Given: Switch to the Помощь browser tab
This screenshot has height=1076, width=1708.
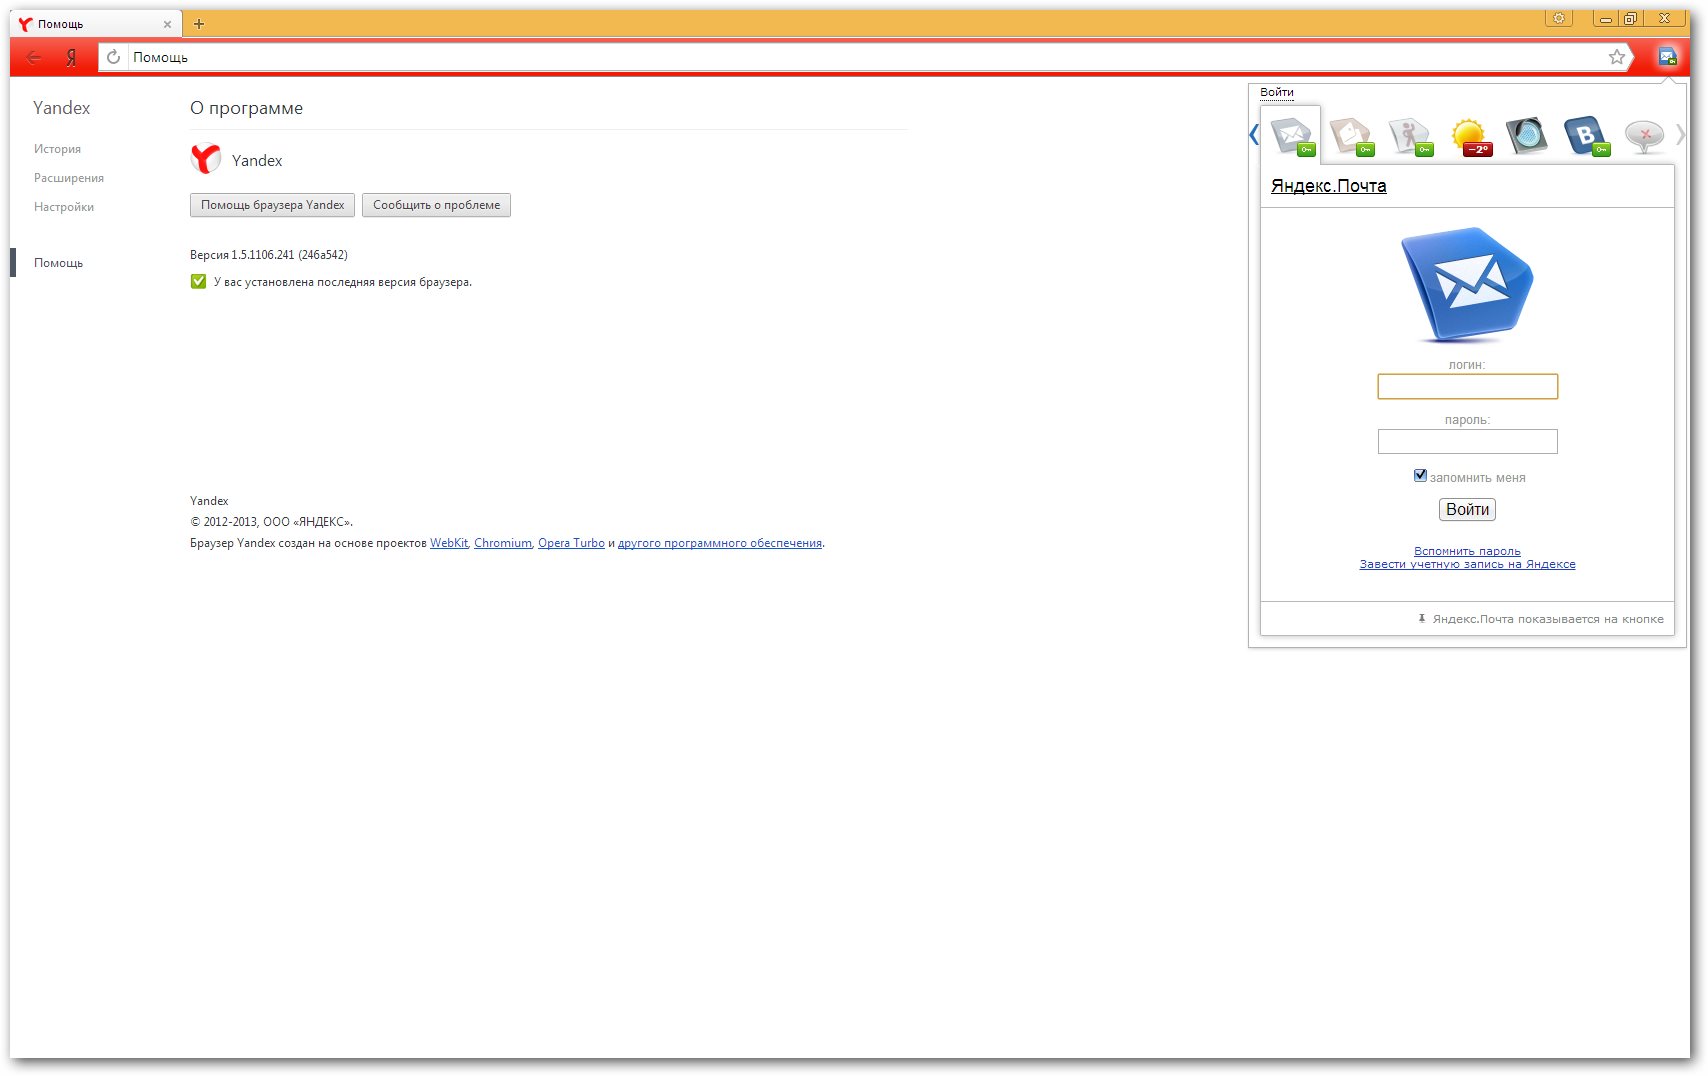Looking at the screenshot, I should pos(95,24).
